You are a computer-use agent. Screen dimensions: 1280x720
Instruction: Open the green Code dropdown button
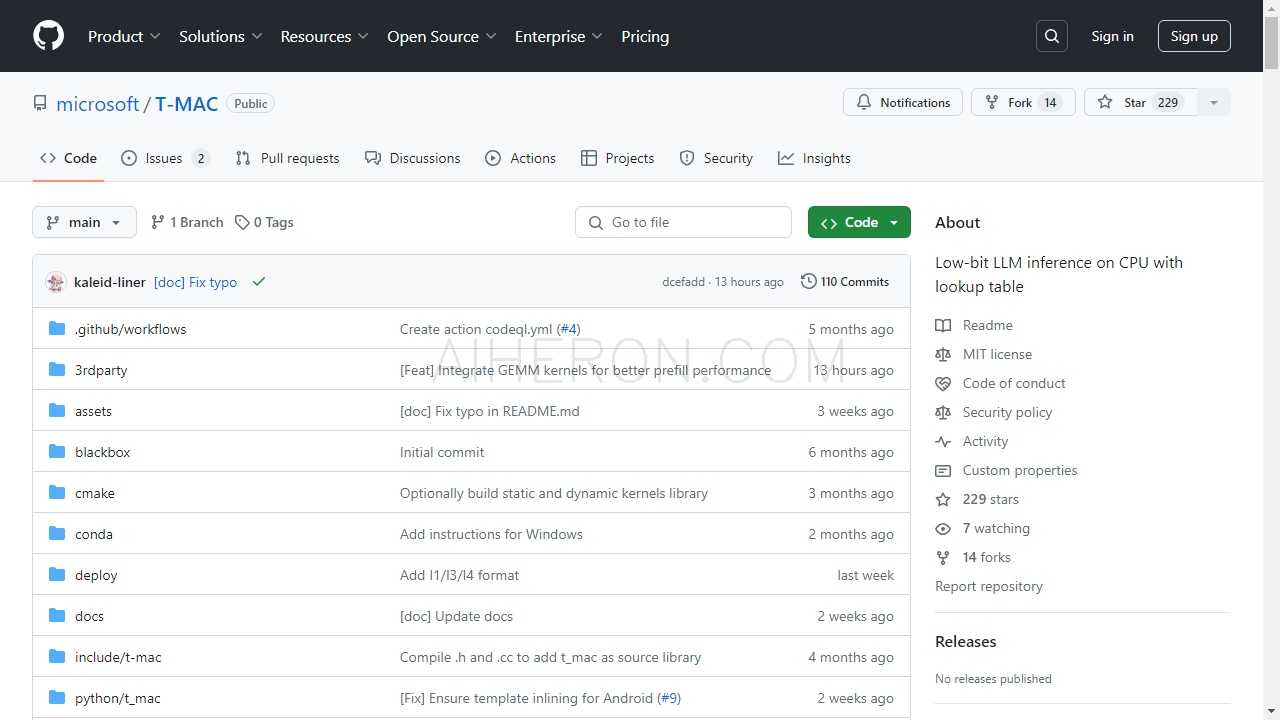(859, 222)
